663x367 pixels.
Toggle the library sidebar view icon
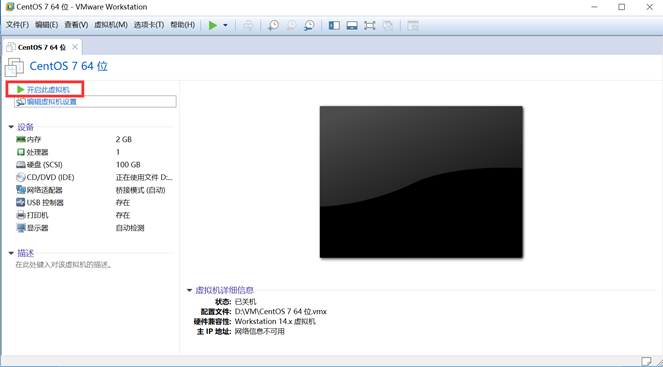tap(334, 25)
